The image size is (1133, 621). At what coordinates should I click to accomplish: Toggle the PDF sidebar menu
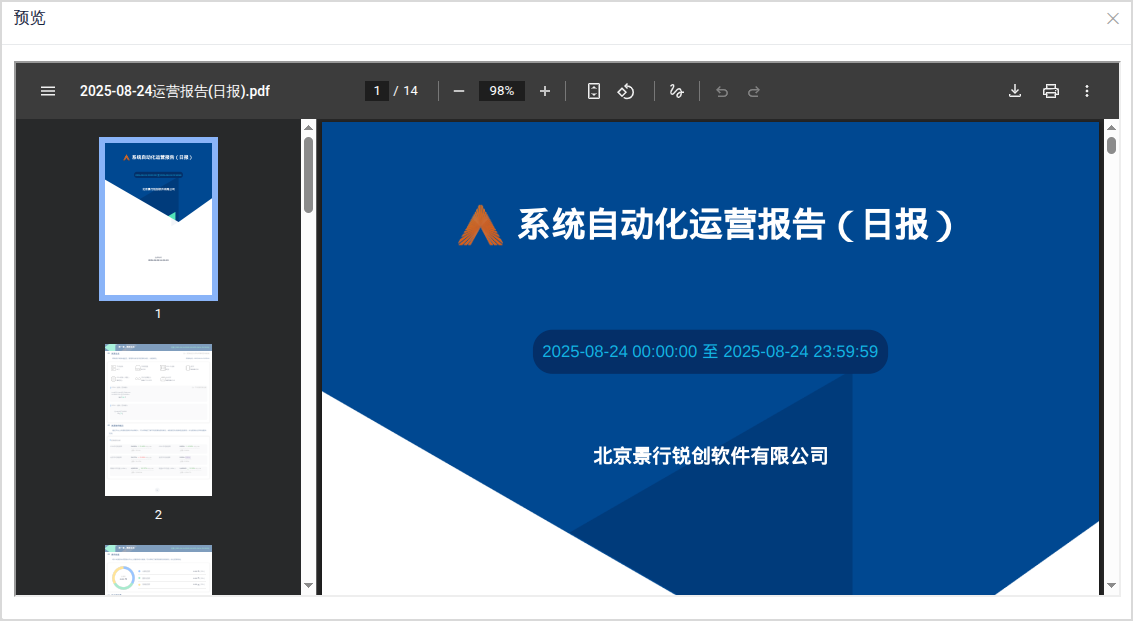pyautogui.click(x=48, y=91)
